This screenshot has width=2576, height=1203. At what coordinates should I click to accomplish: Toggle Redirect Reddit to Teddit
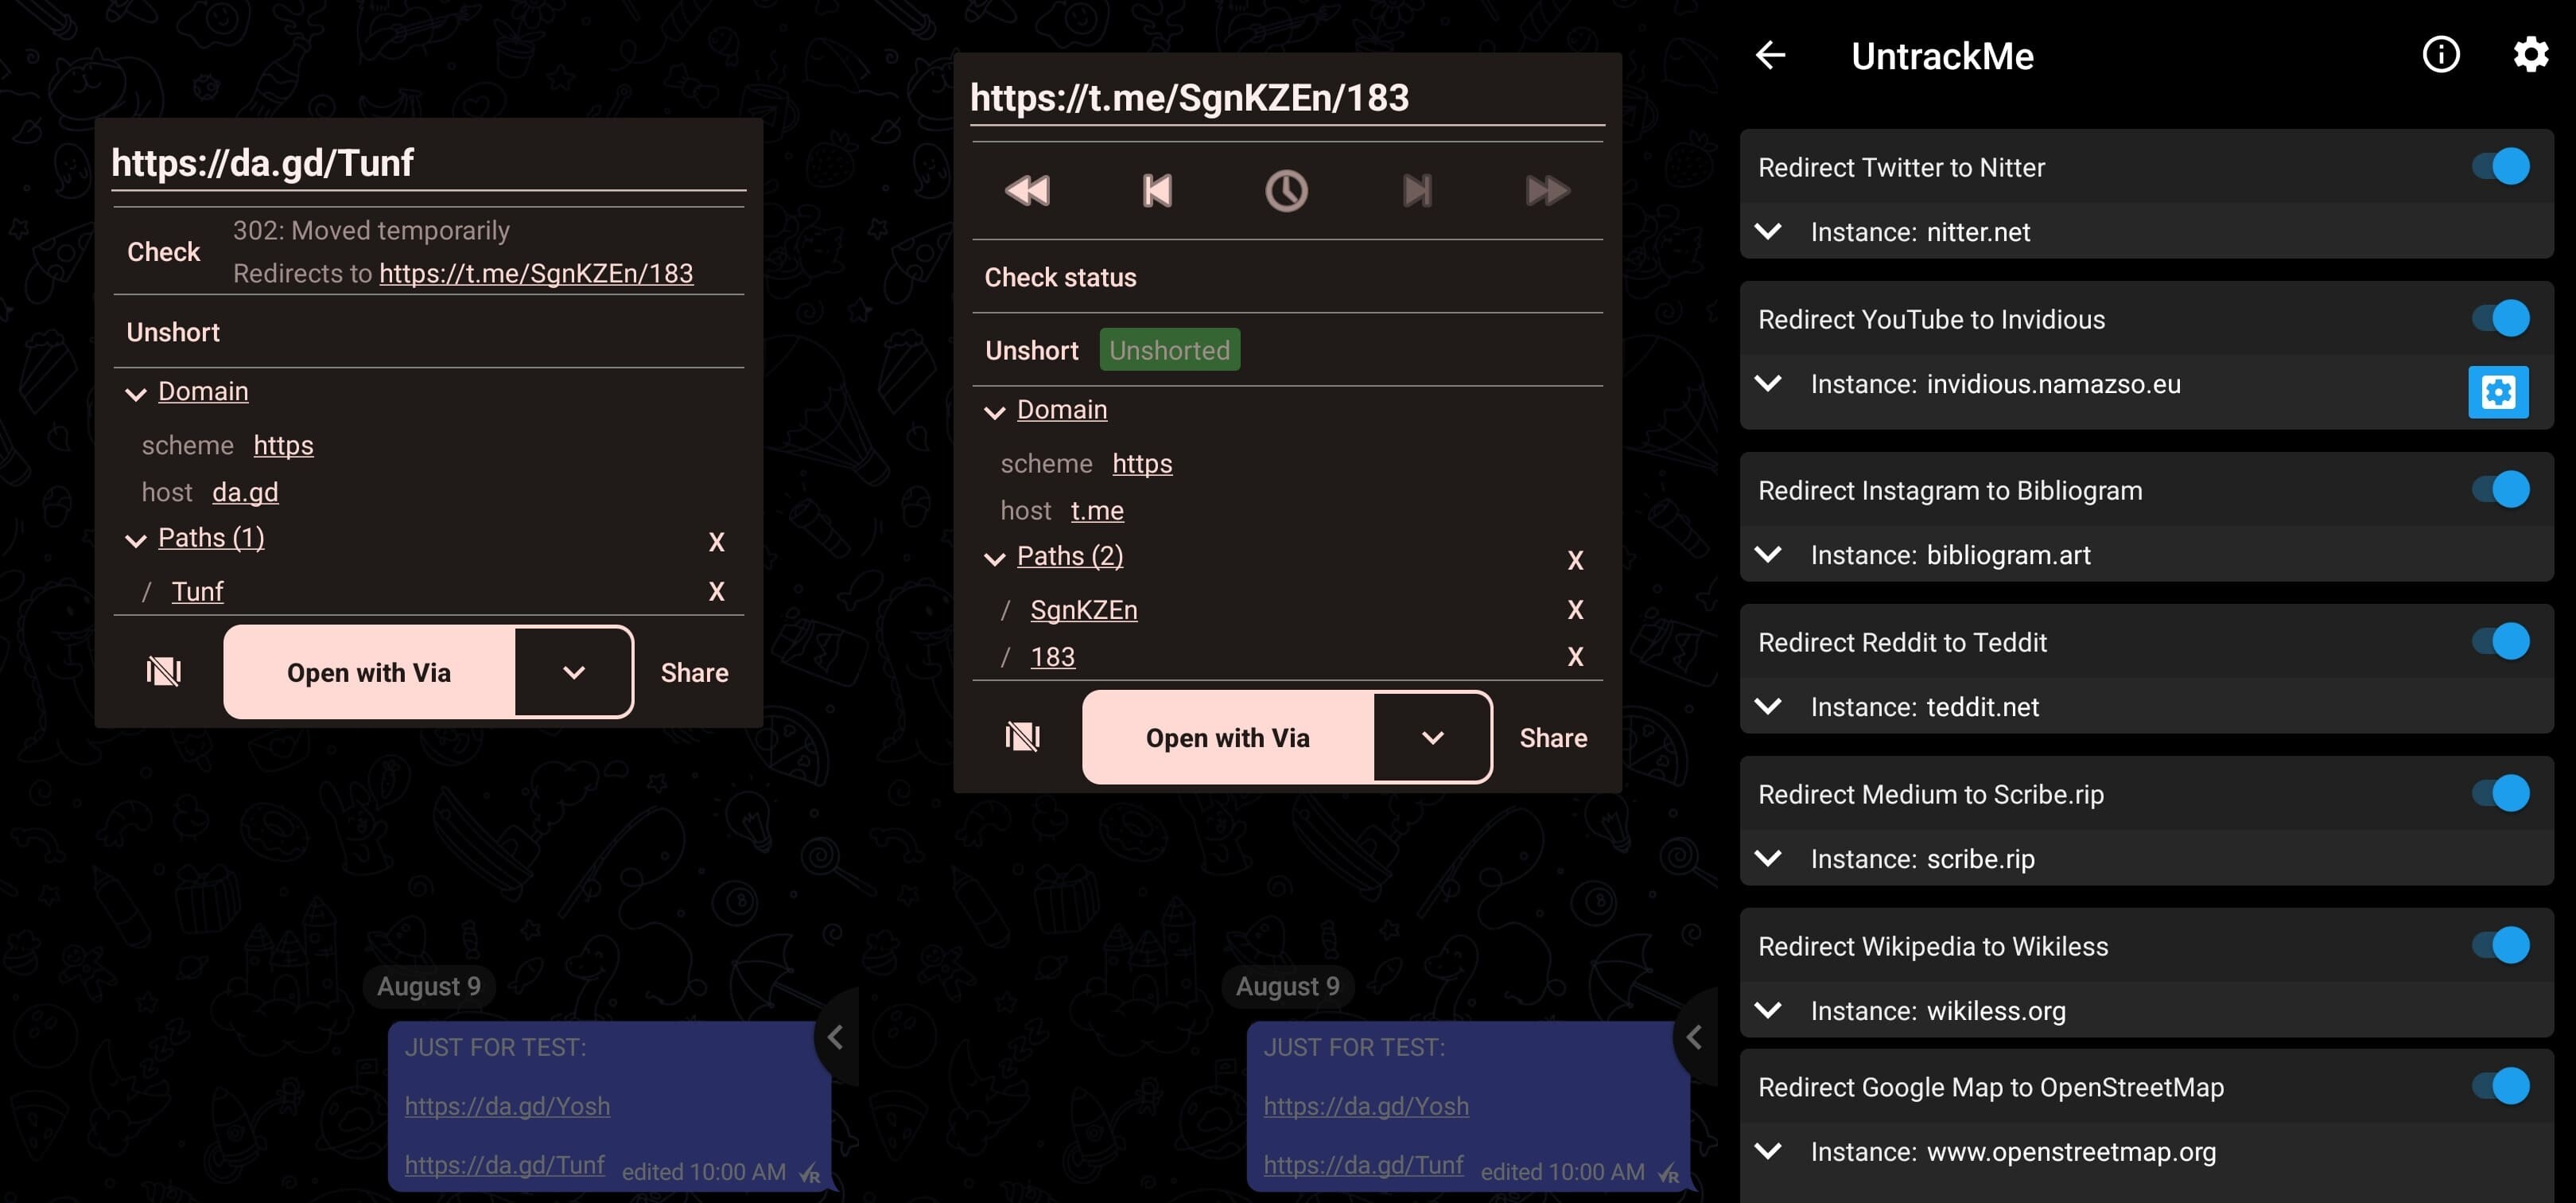coord(2500,641)
